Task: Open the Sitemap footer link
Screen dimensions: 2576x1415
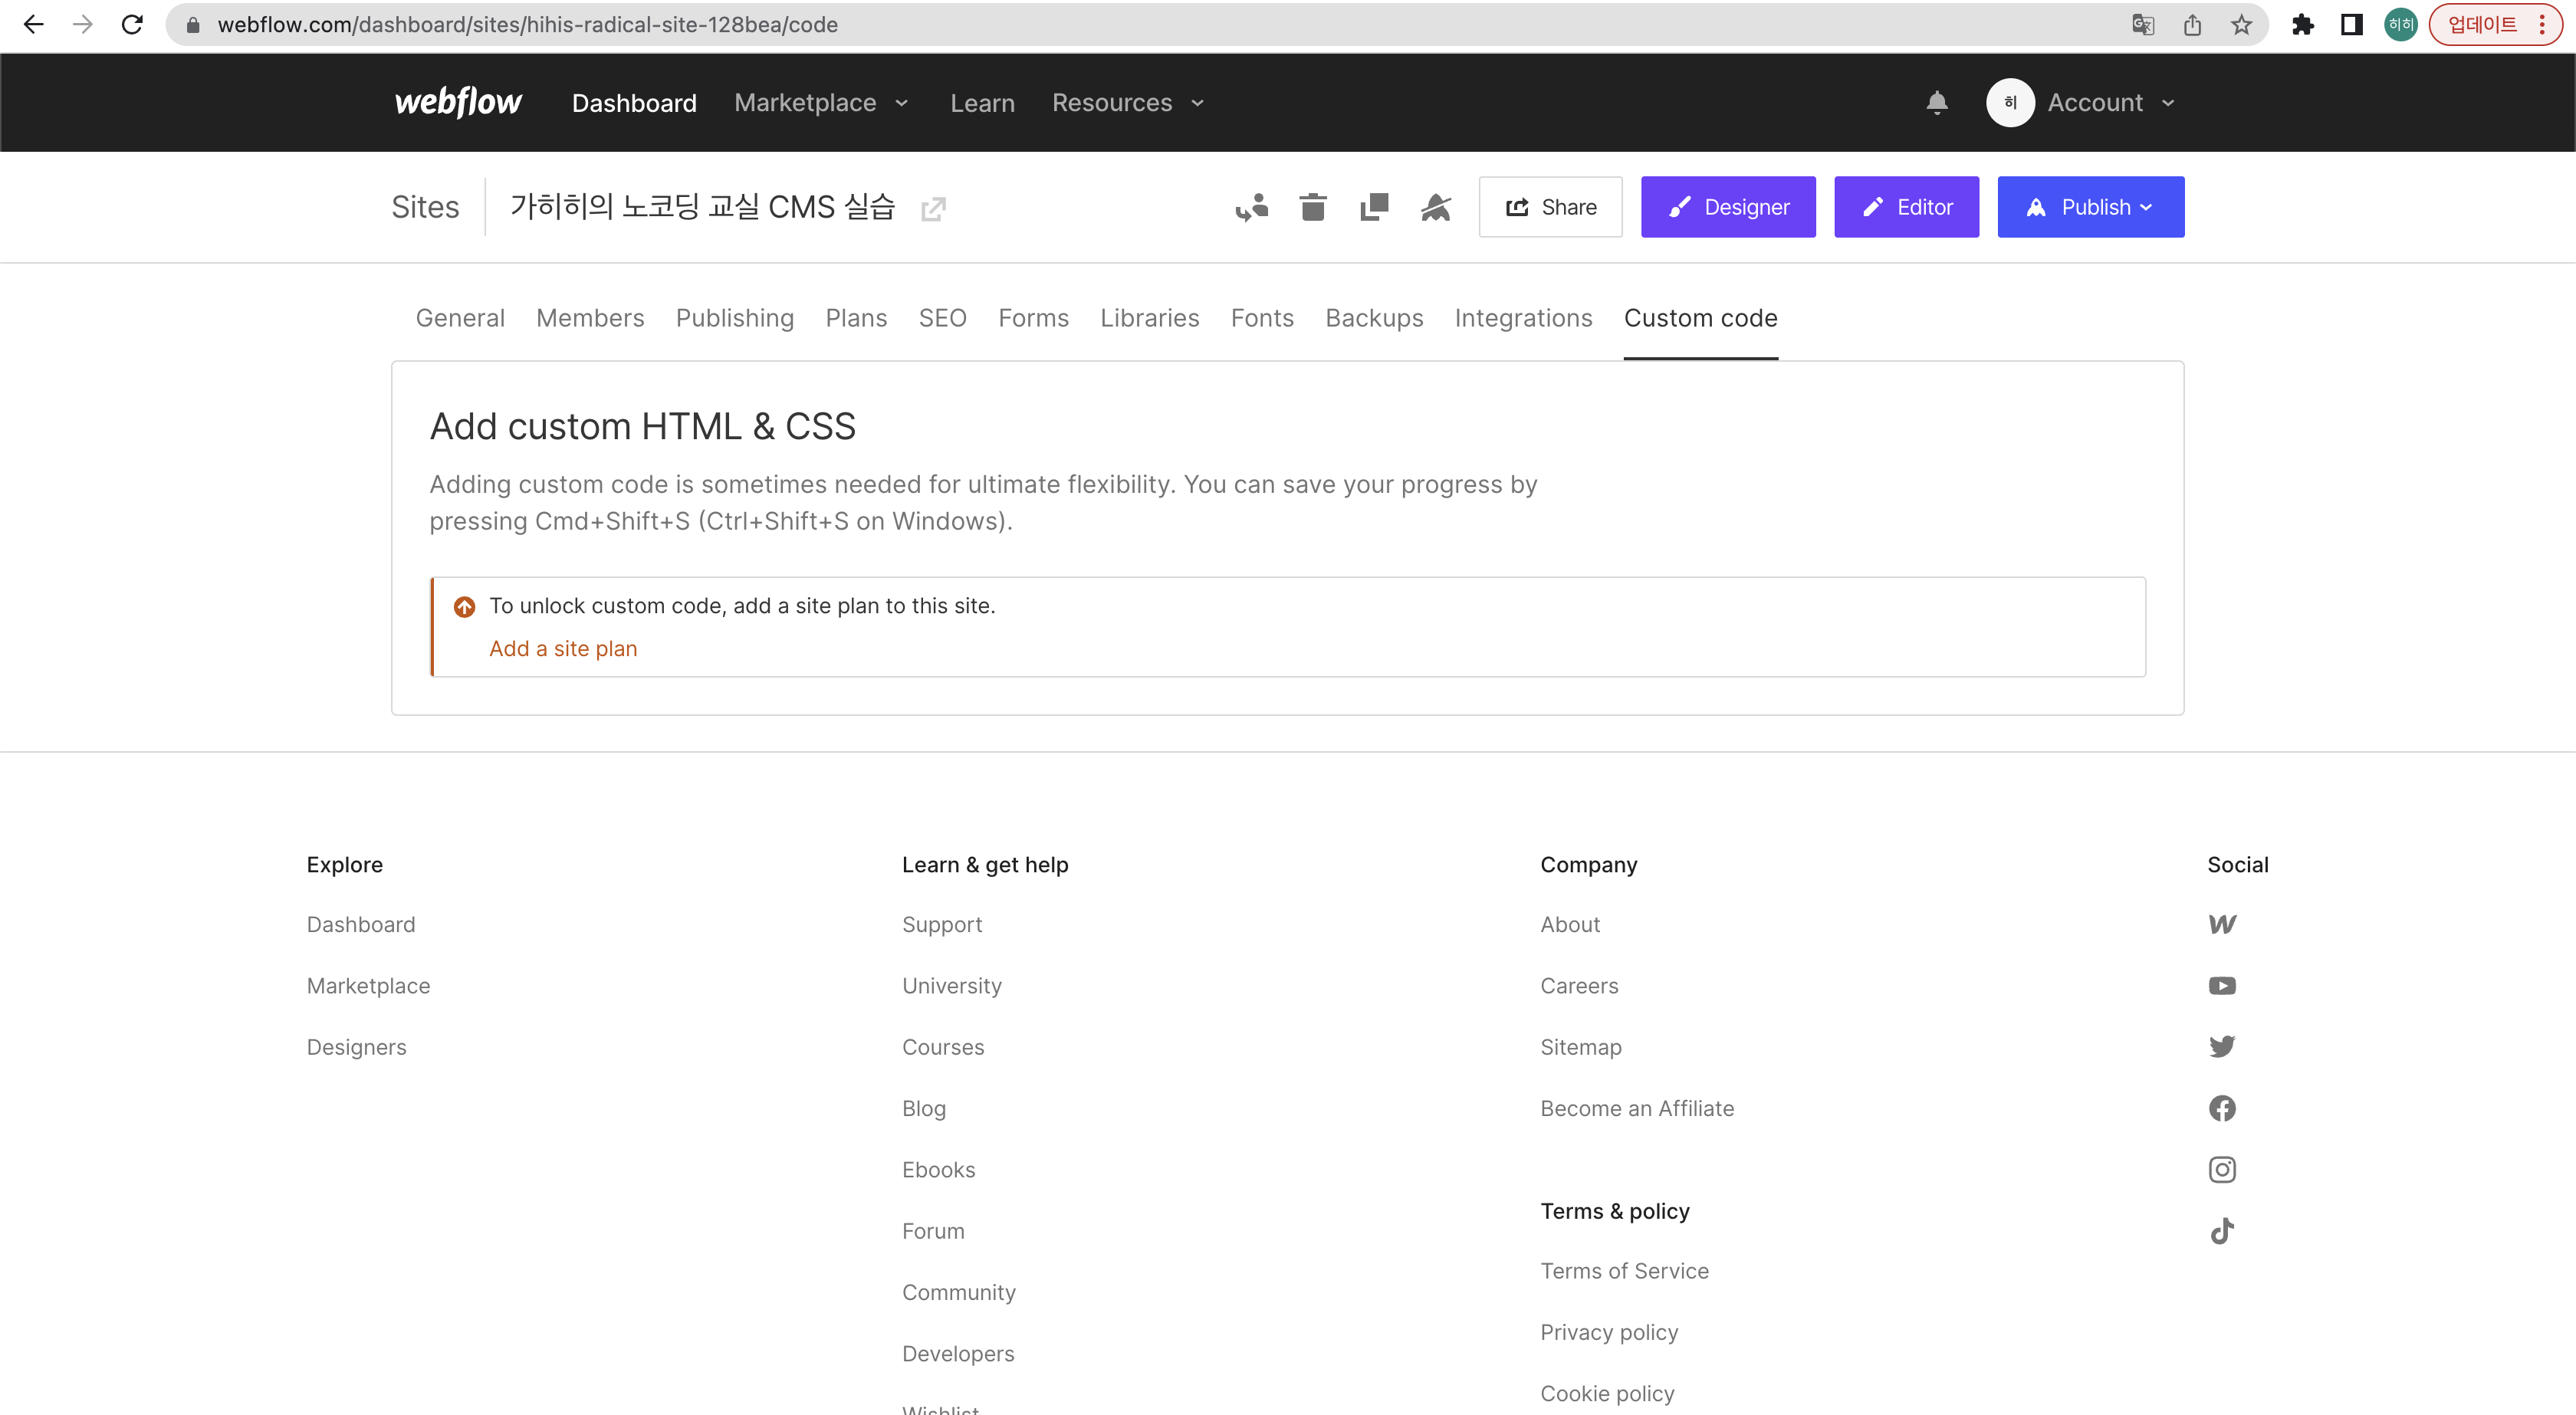Action: pos(1580,1047)
